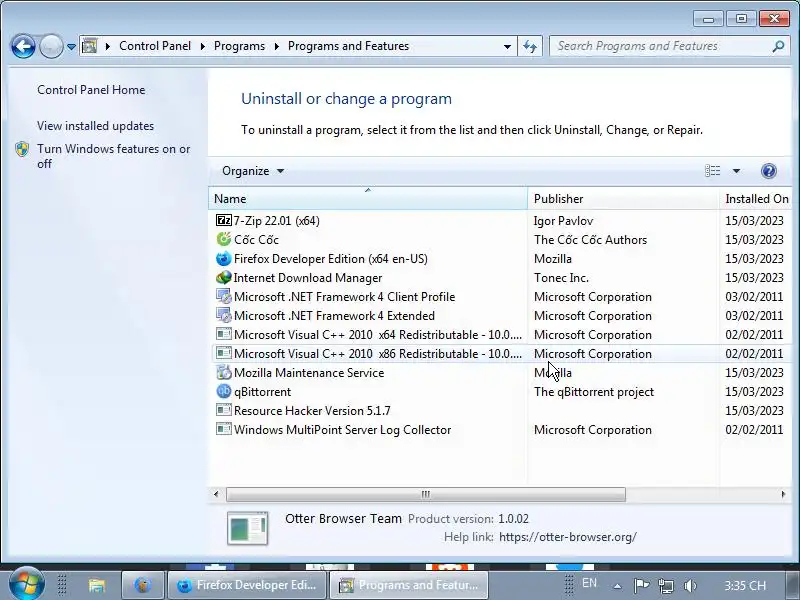The width and height of the screenshot is (800, 600).
Task: Switch to Firefox Developer Edition taskbar button
Action: coord(247,585)
